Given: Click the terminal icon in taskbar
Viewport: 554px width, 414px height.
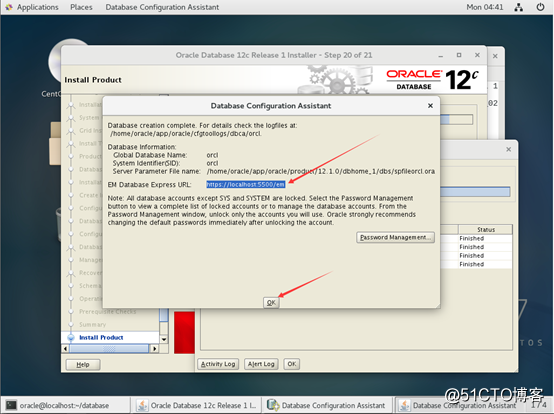Looking at the screenshot, I should click(11, 405).
